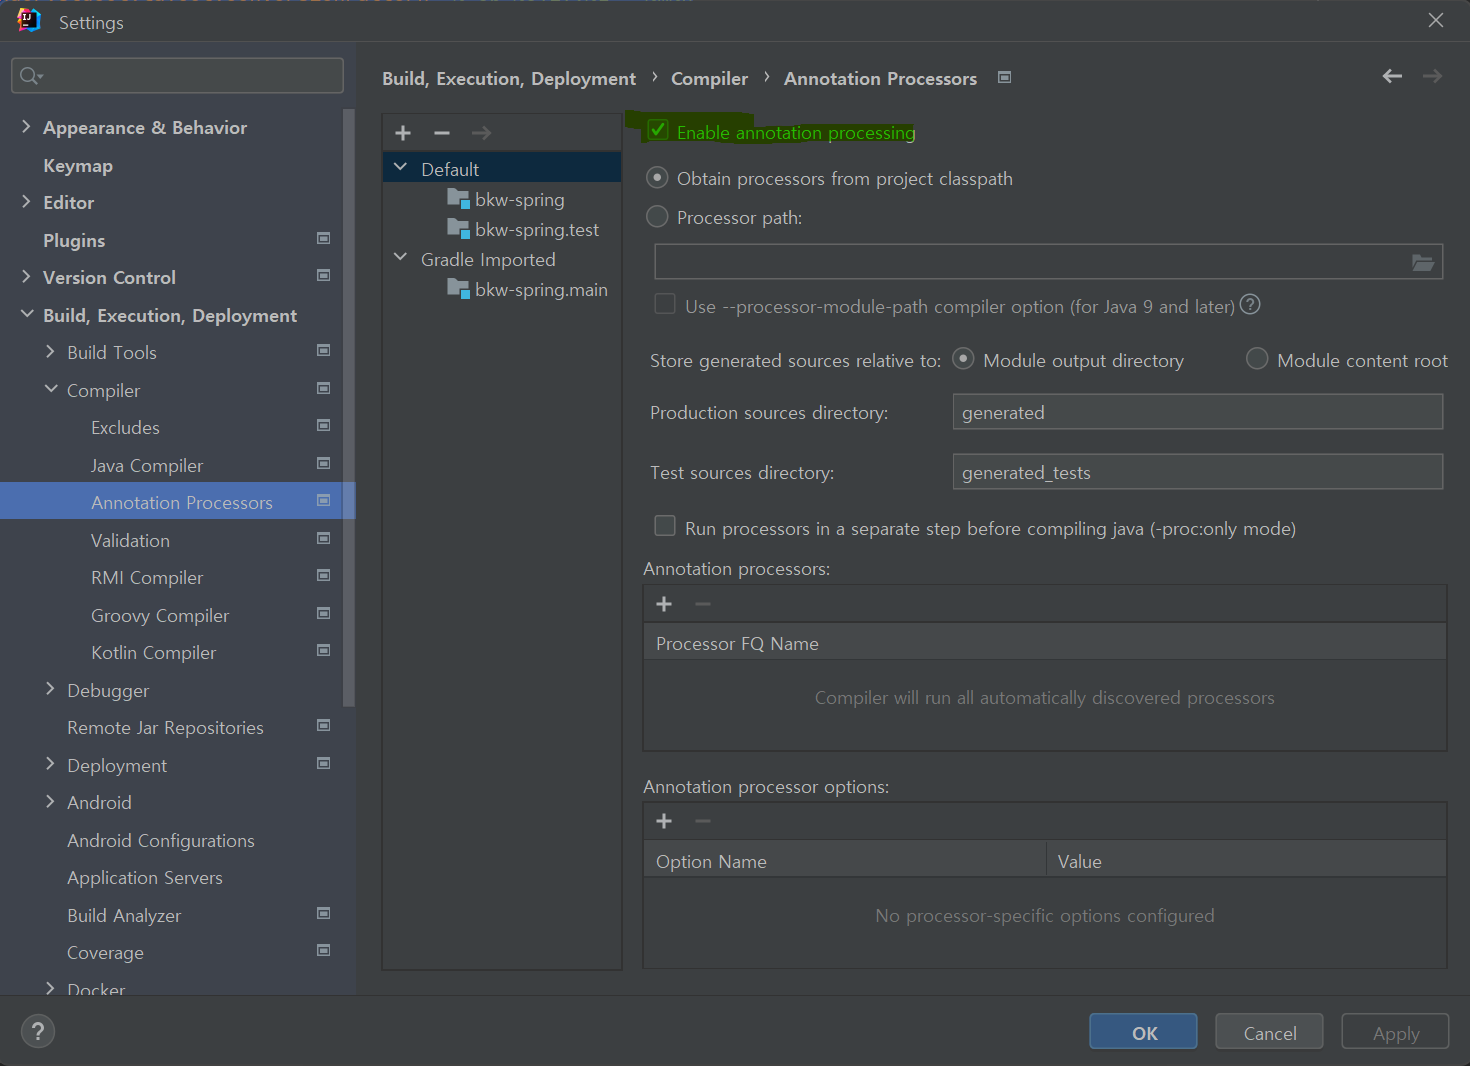Click the bkw-spring.main module folder icon
Viewport: 1470px width, 1066px height.
click(458, 288)
